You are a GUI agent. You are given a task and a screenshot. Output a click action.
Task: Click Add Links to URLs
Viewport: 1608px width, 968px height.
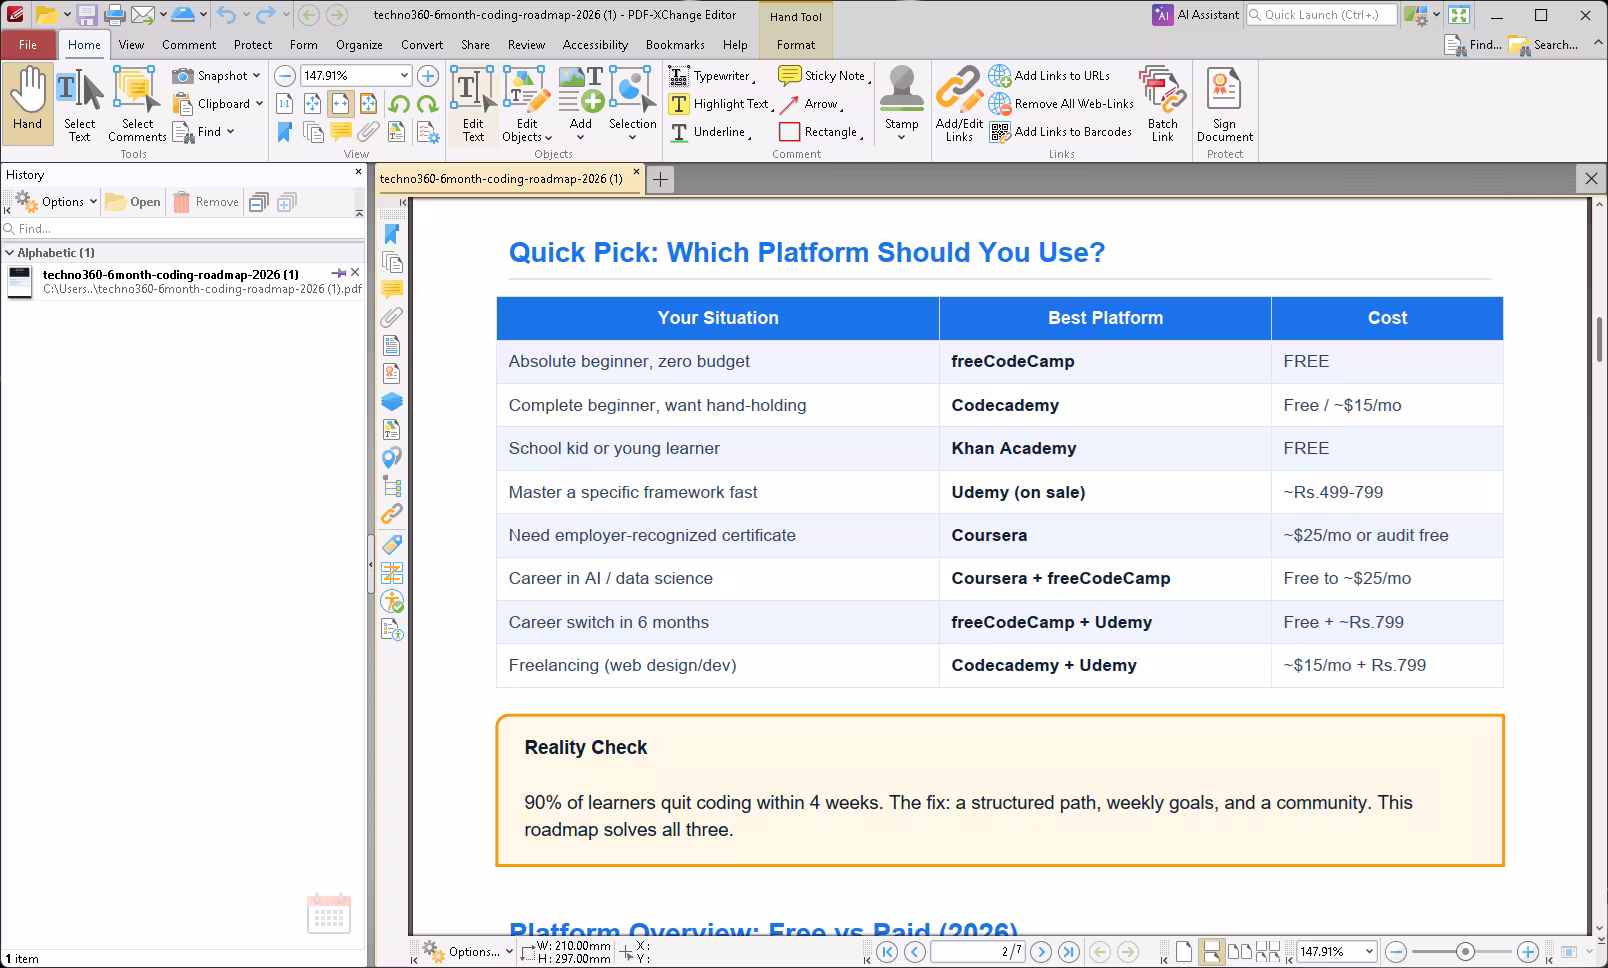tap(1050, 76)
